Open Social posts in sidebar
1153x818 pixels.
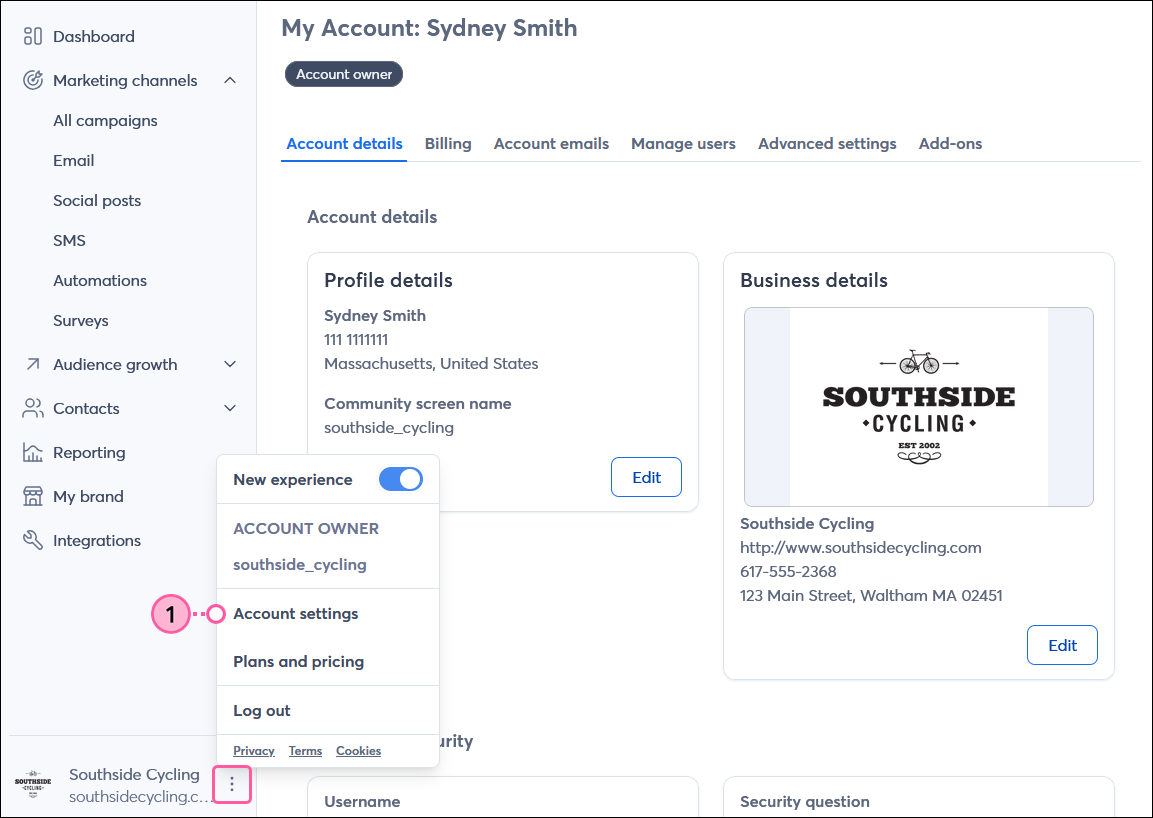[x=97, y=201]
